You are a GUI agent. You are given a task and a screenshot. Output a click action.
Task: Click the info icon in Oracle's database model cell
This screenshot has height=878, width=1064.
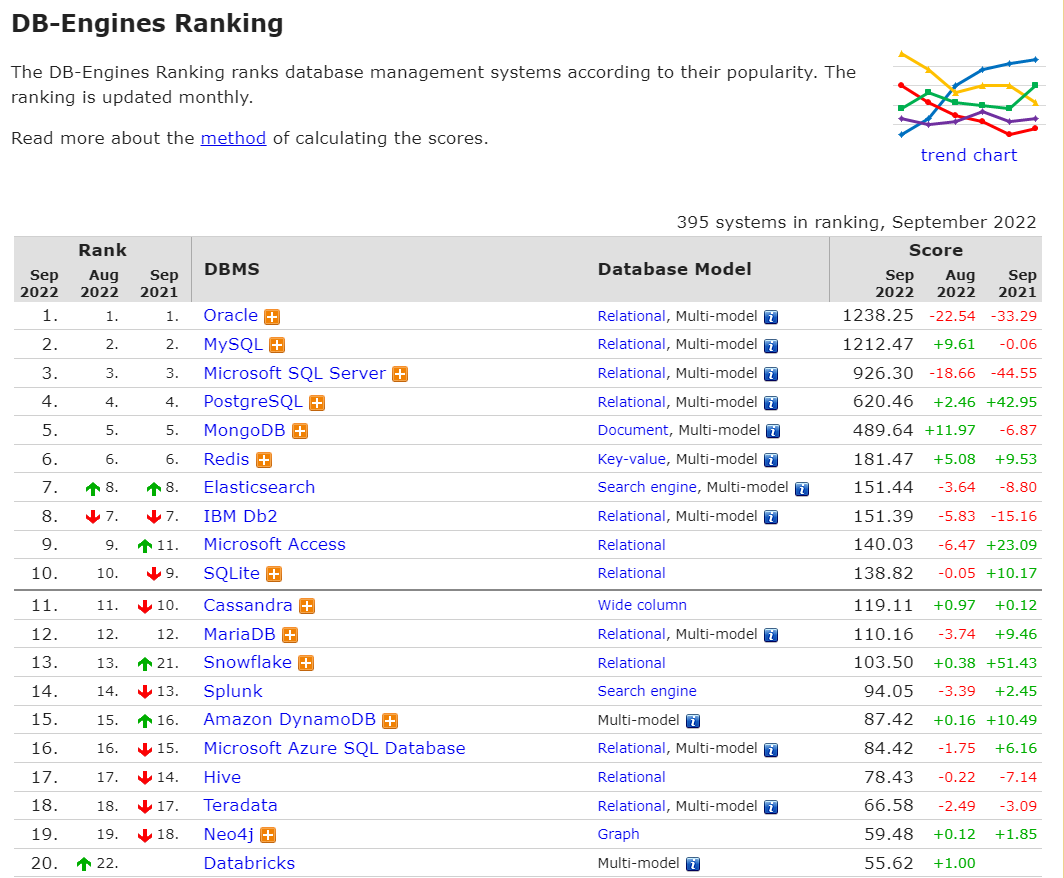coord(771,317)
